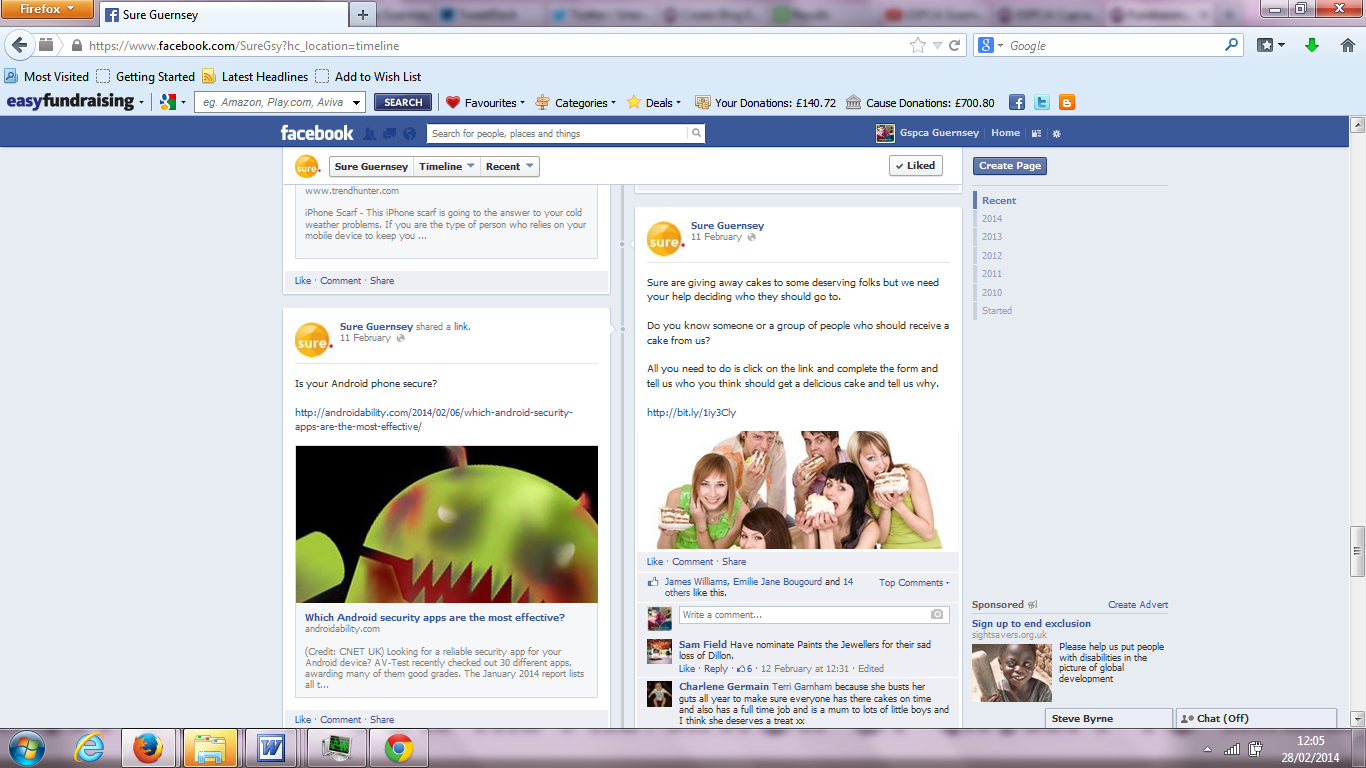The image size is (1366, 768).
Task: Open the Recent dropdown in page header
Action: [x=510, y=166]
